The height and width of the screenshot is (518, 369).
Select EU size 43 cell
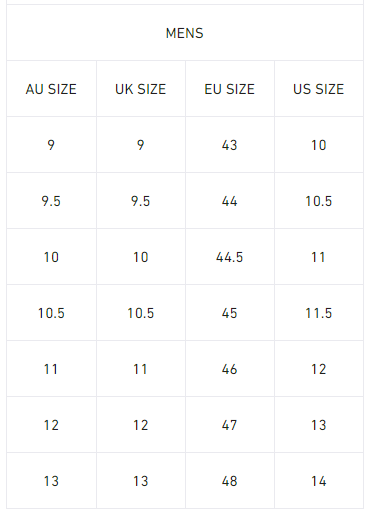point(229,145)
